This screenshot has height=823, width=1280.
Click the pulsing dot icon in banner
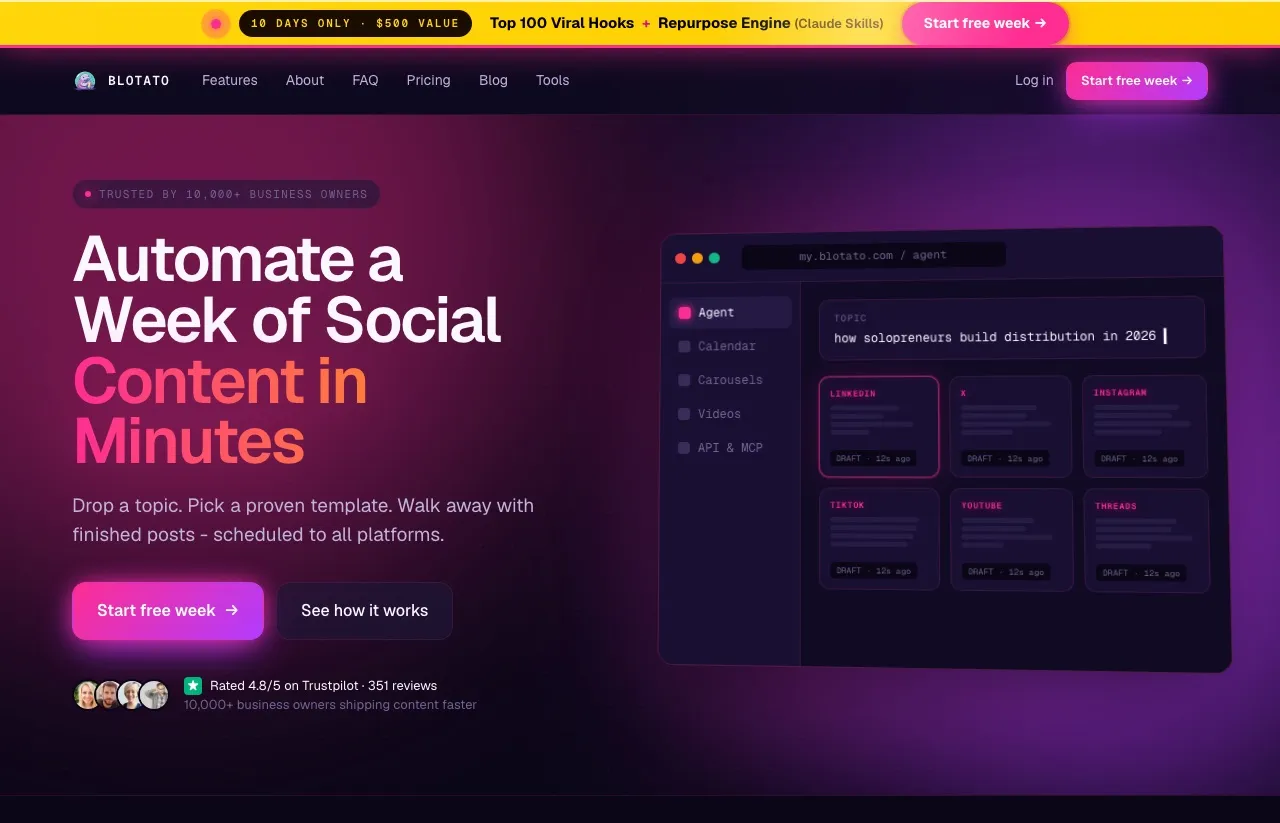coord(216,23)
